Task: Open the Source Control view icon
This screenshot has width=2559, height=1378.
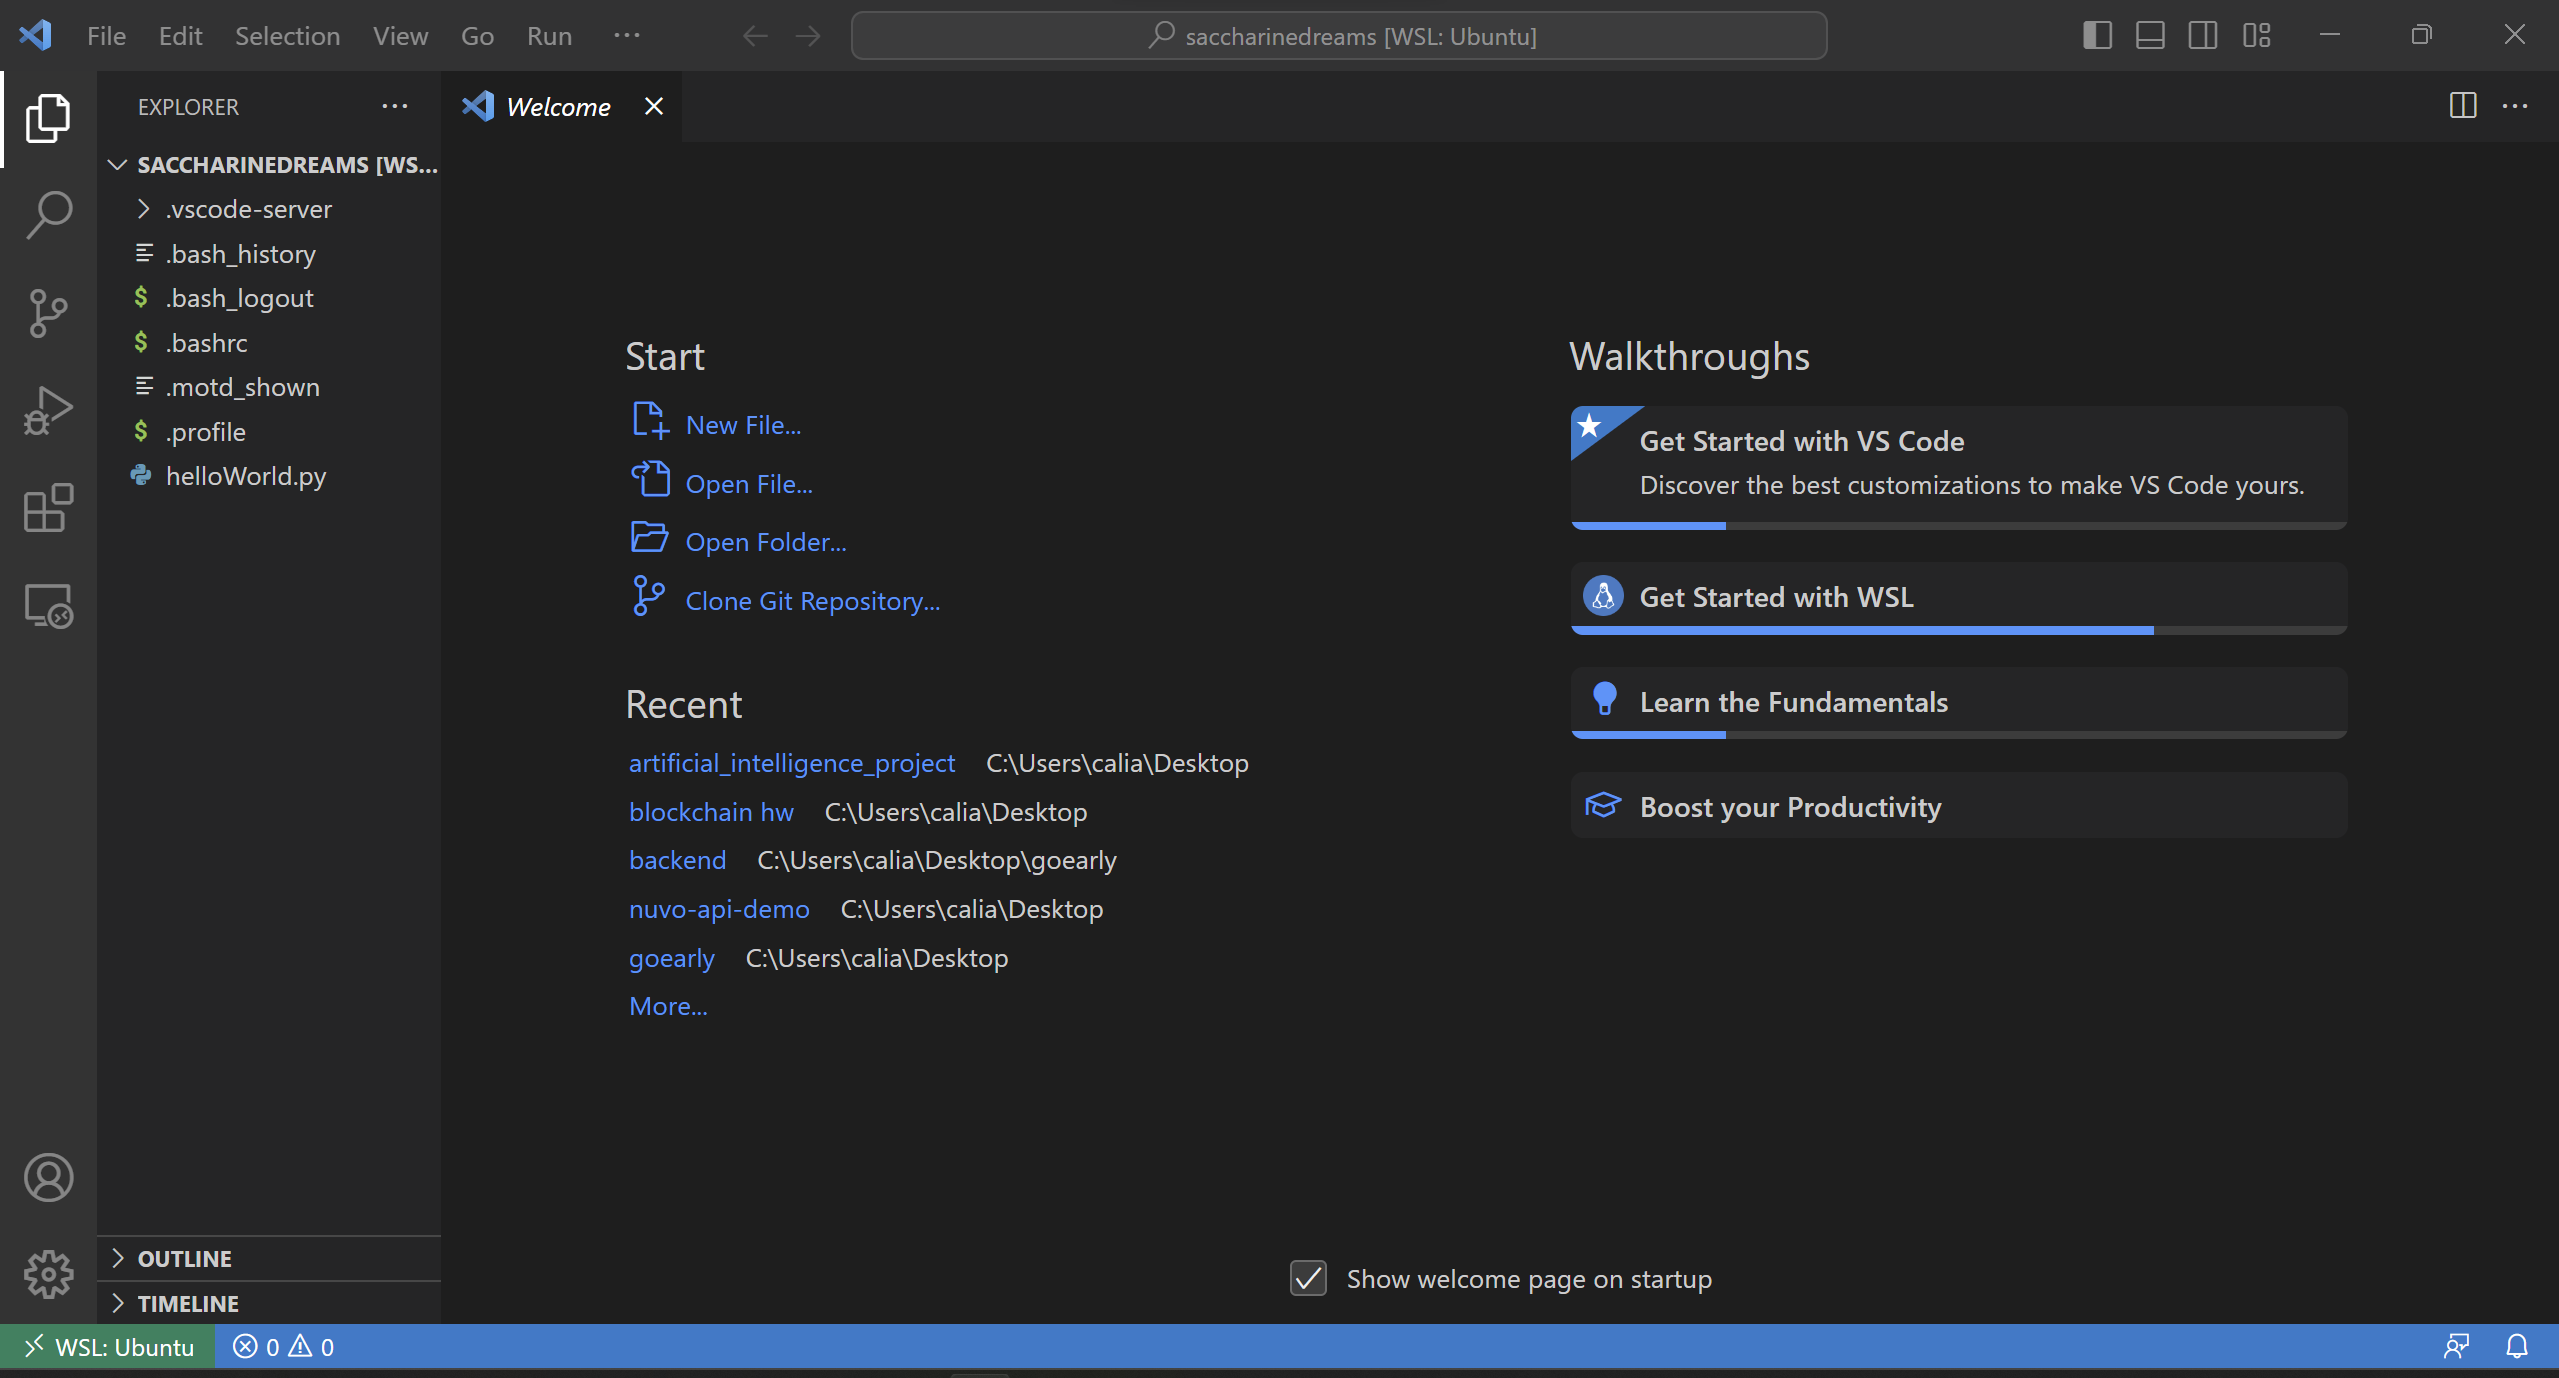Action: (x=48, y=313)
